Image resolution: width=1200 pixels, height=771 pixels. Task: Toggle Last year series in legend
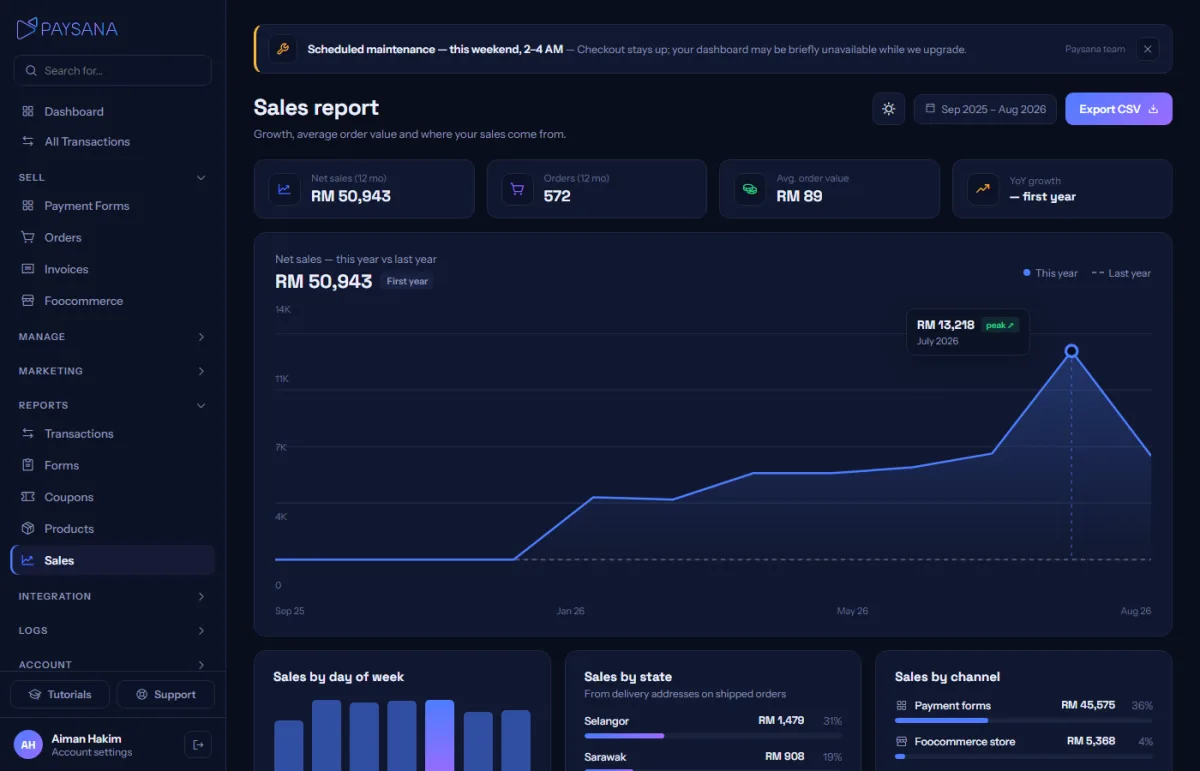(x=1121, y=273)
